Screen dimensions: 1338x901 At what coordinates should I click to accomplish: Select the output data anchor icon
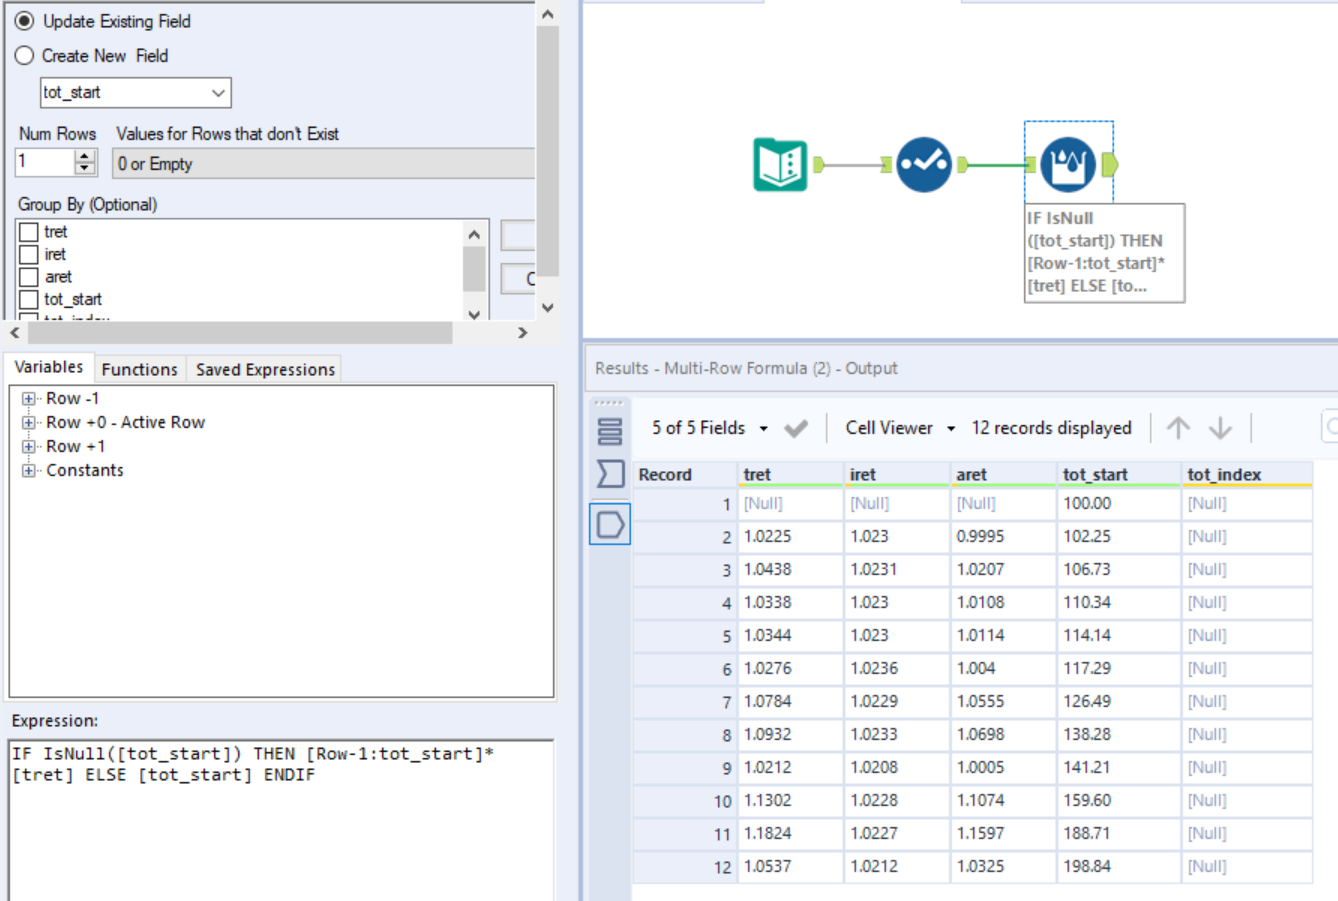609,524
